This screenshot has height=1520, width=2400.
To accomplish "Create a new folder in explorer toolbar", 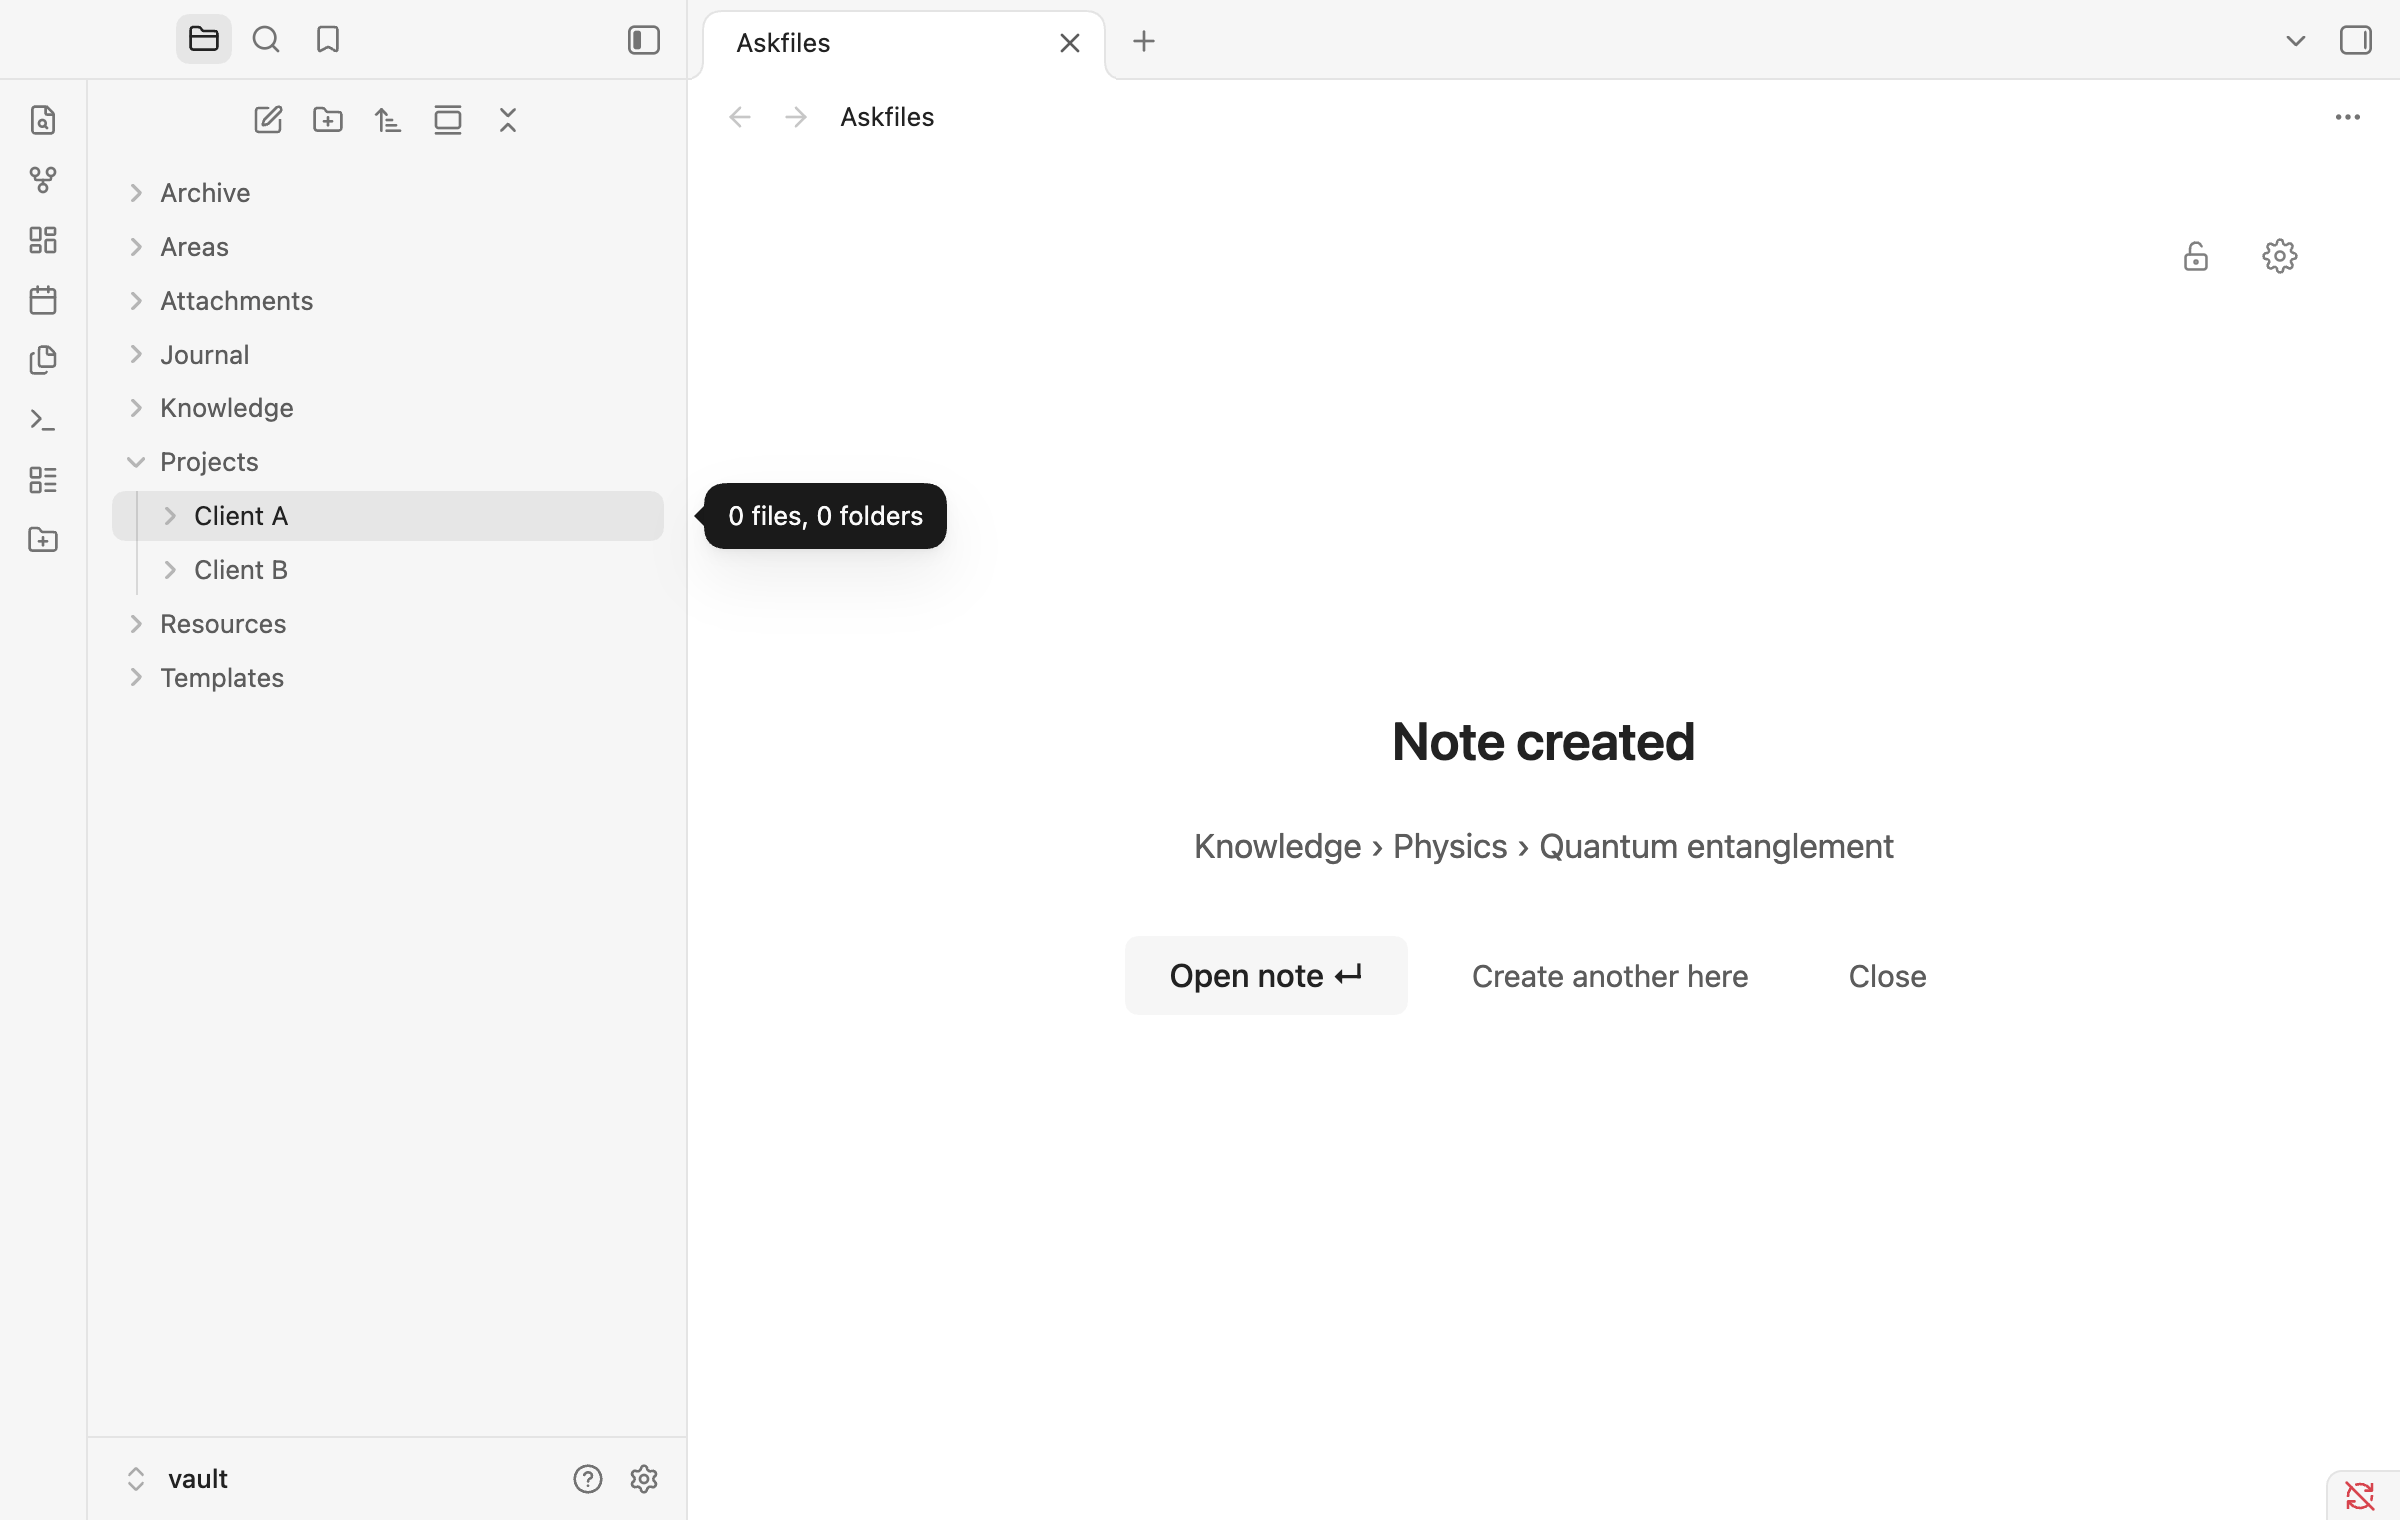I will point(328,120).
